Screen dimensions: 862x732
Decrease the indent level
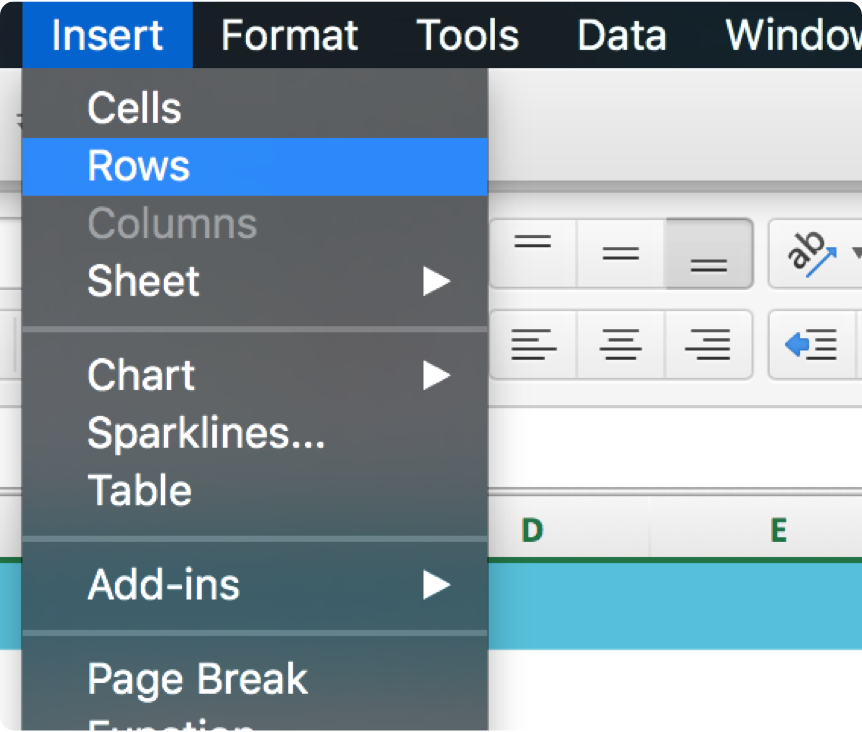[x=810, y=345]
